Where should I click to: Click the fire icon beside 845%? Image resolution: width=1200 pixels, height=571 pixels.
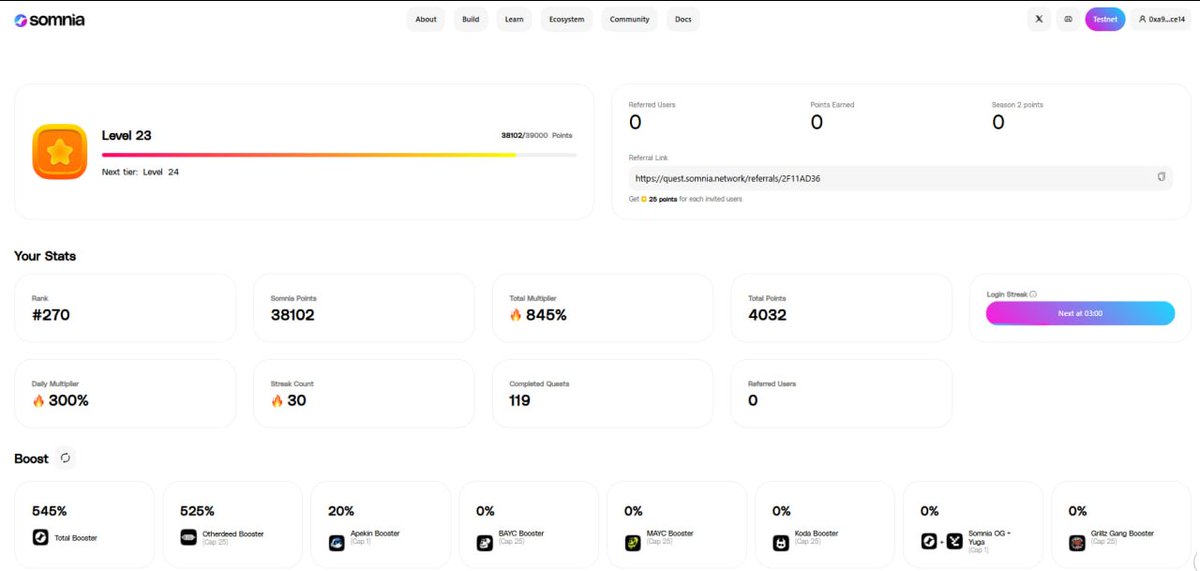click(516, 315)
